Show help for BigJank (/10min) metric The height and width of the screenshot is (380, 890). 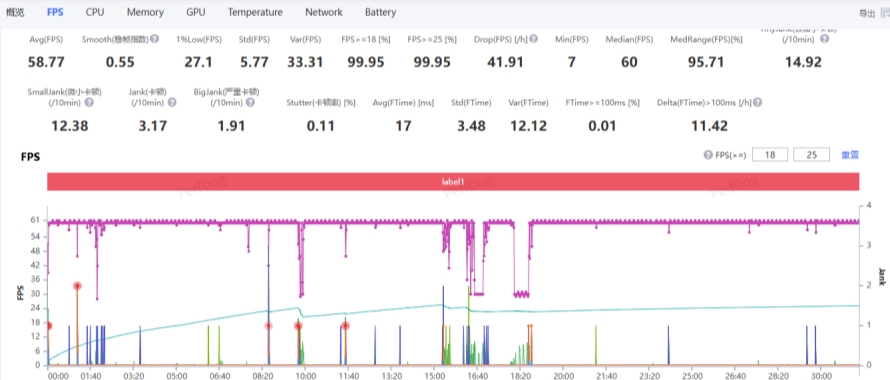[x=250, y=103]
